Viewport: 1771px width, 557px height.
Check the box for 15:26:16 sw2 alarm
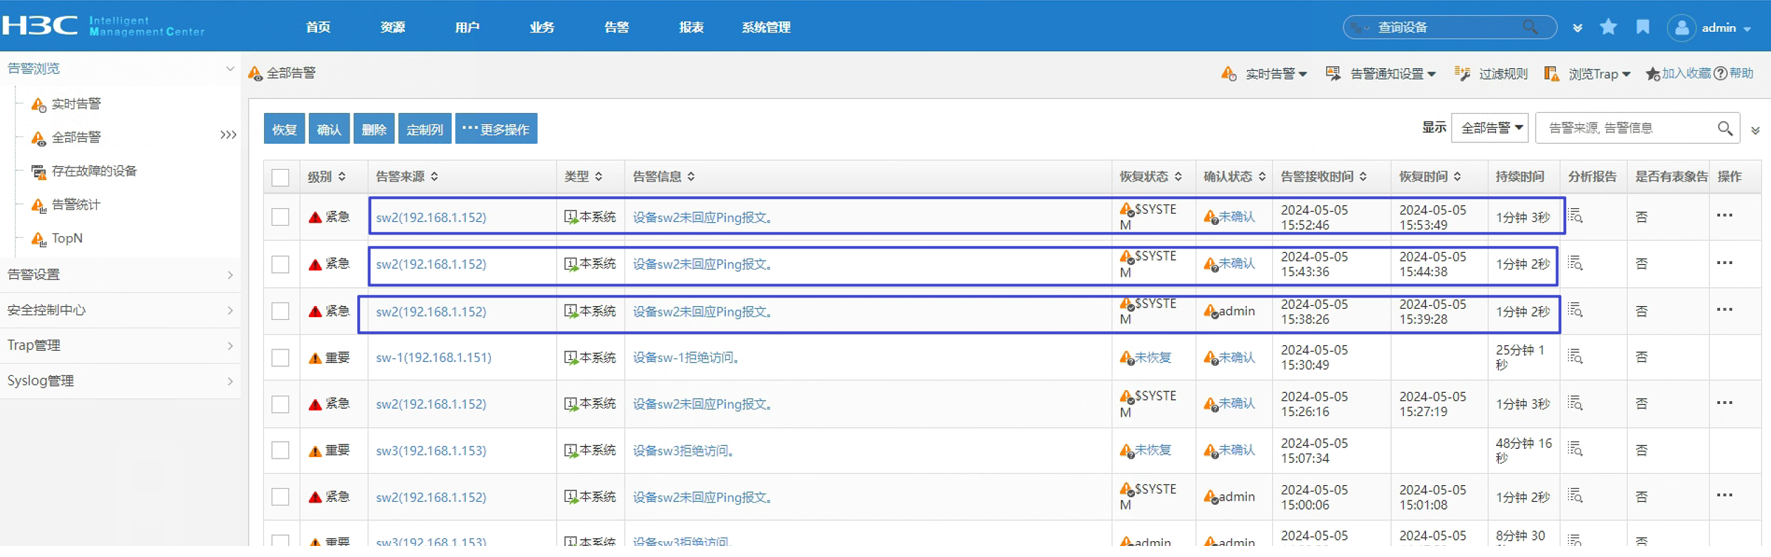pyautogui.click(x=280, y=404)
